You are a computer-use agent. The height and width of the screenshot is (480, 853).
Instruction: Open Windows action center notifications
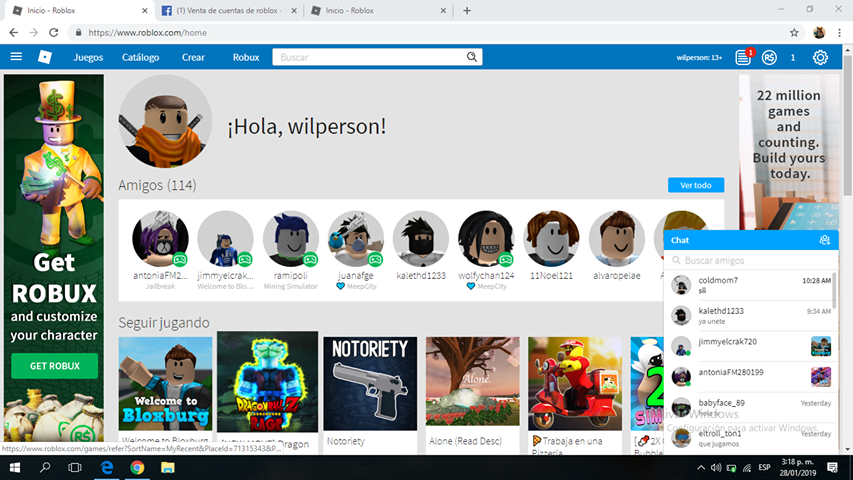pyautogui.click(x=832, y=467)
